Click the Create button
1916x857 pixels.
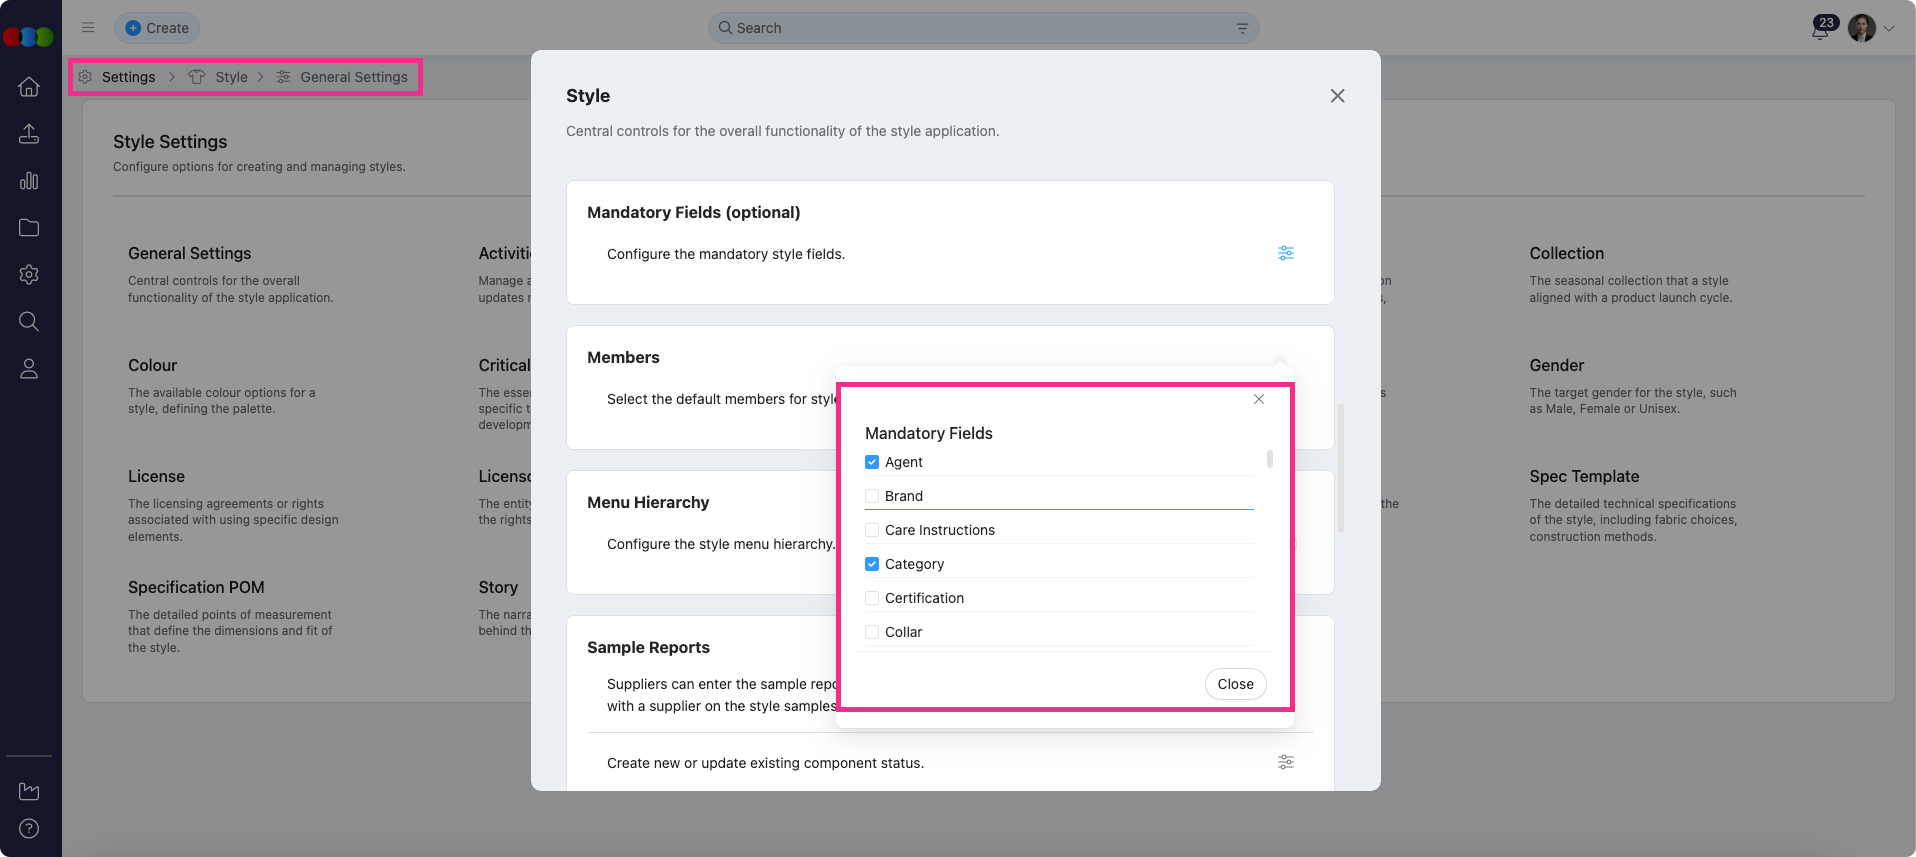coord(157,28)
